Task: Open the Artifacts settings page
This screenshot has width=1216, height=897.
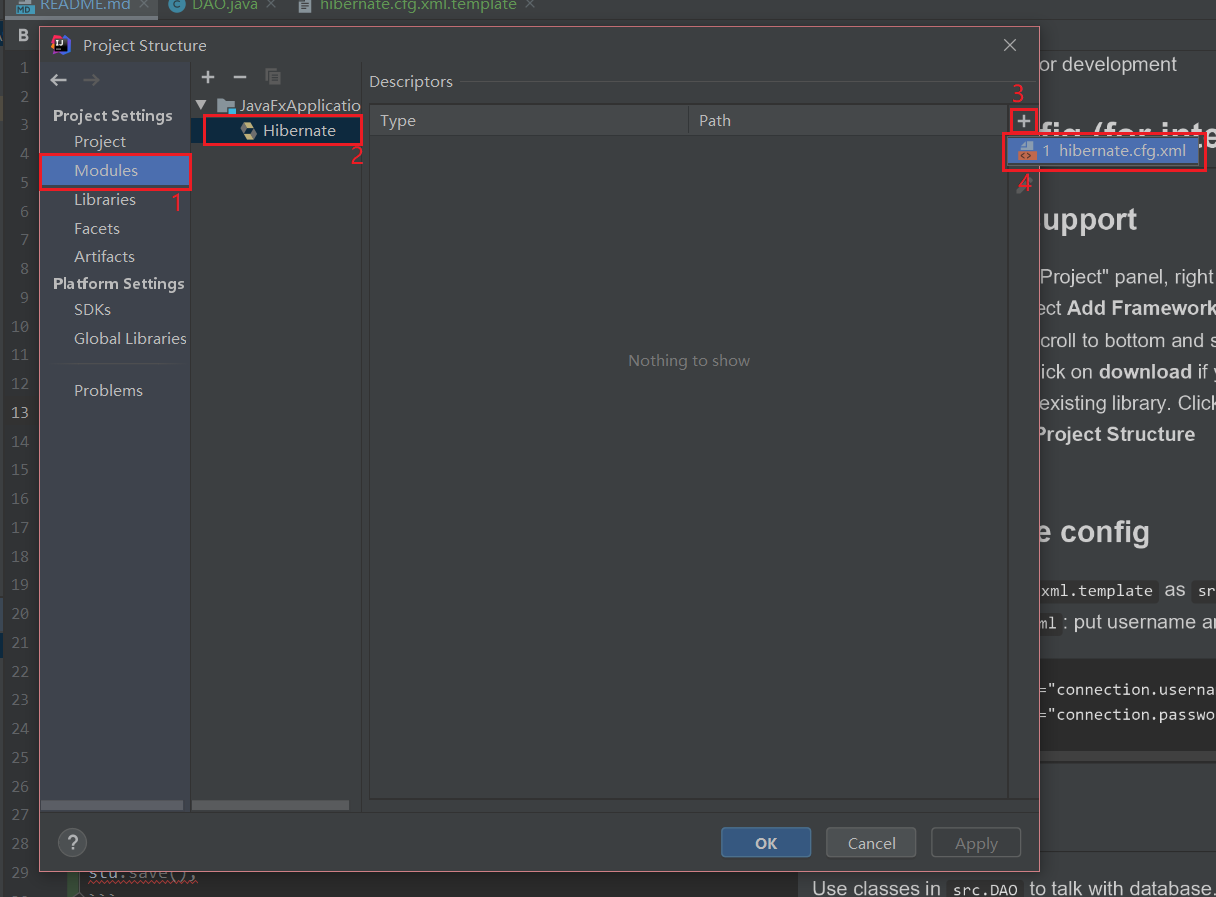Action: (104, 257)
